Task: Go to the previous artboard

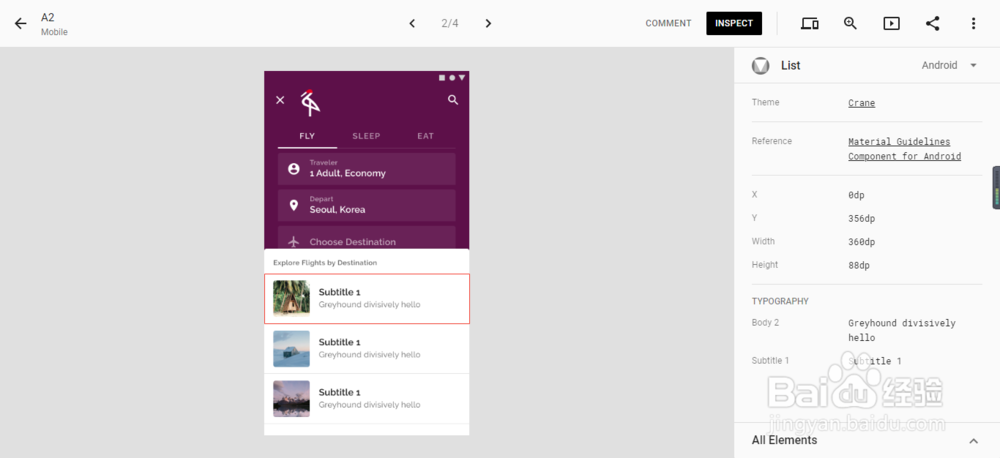Action: (412, 24)
